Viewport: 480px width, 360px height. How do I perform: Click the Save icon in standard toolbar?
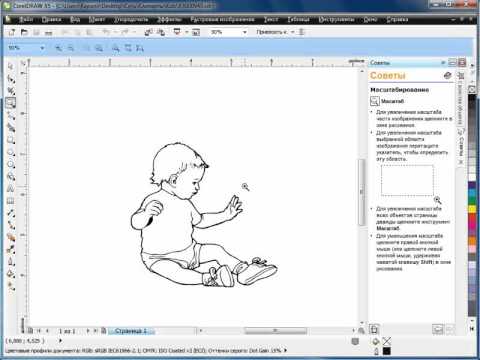[x=36, y=32]
